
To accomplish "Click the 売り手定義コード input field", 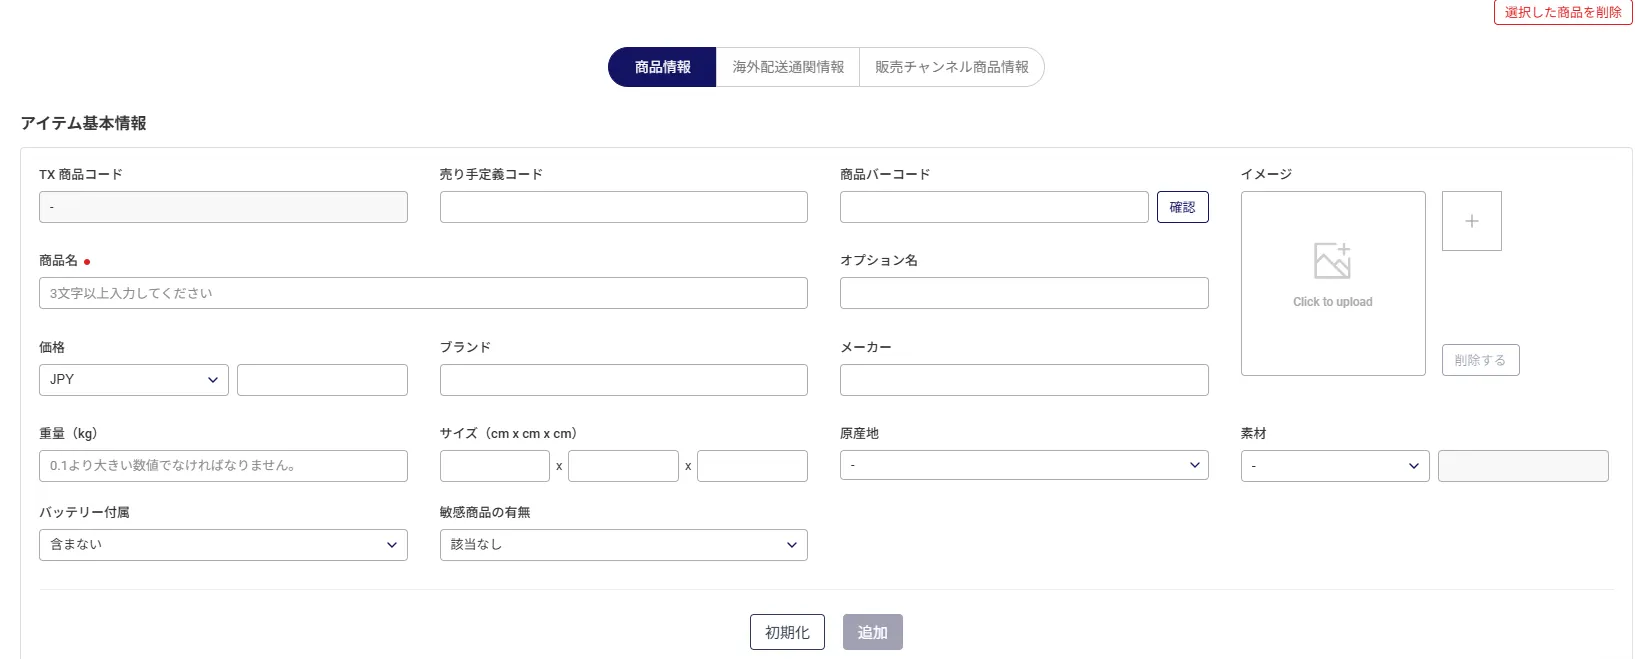I will pyautogui.click(x=623, y=207).
